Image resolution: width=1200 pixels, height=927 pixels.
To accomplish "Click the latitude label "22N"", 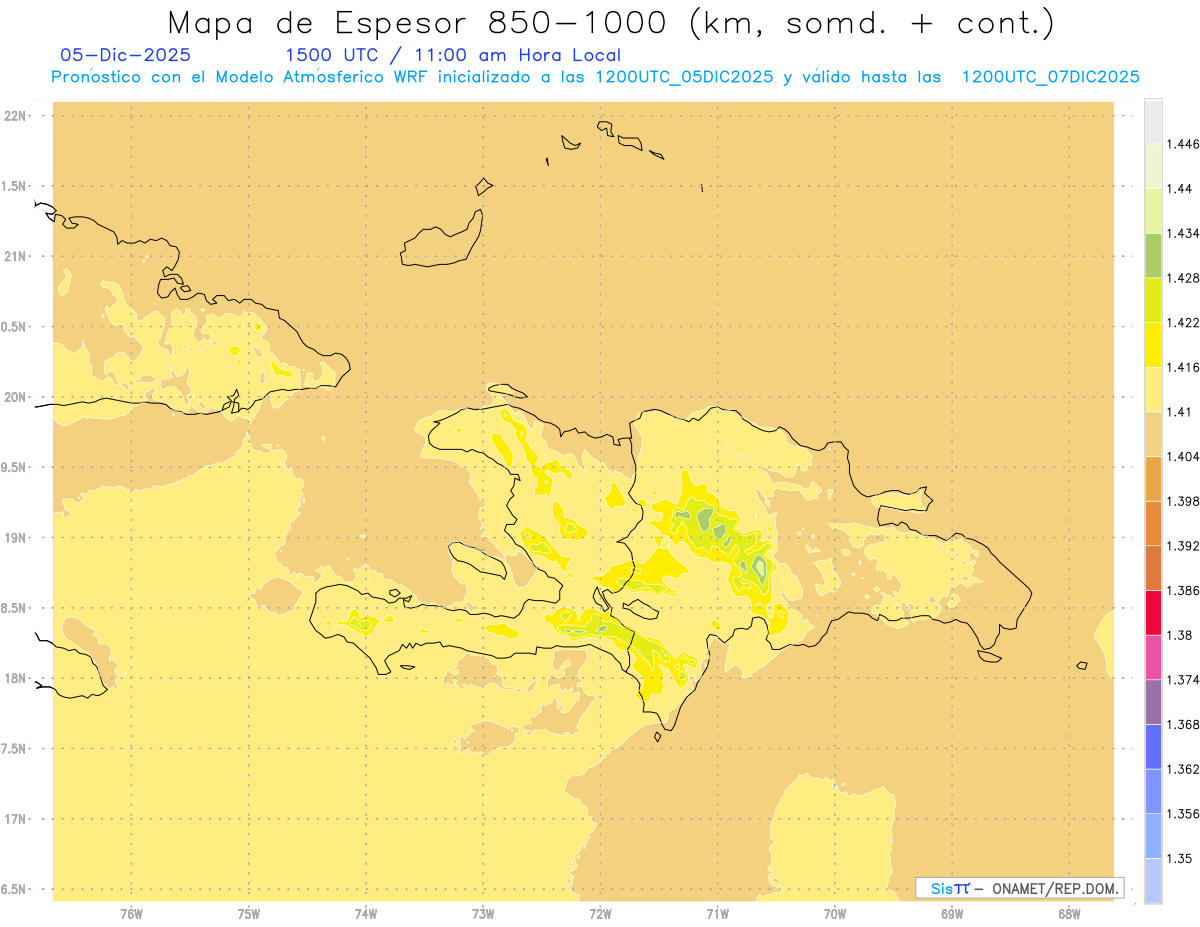I will click(15, 115).
